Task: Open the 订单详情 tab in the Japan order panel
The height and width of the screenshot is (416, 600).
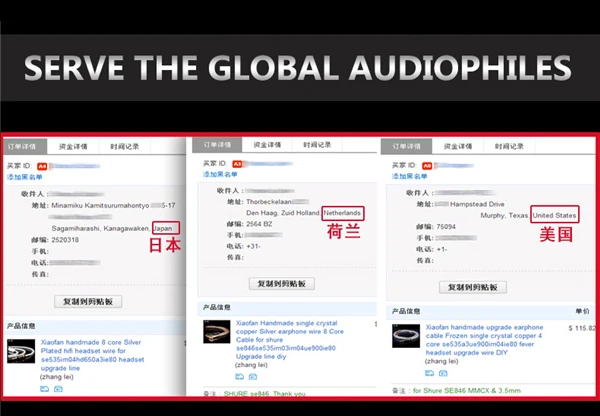Action: 24,147
